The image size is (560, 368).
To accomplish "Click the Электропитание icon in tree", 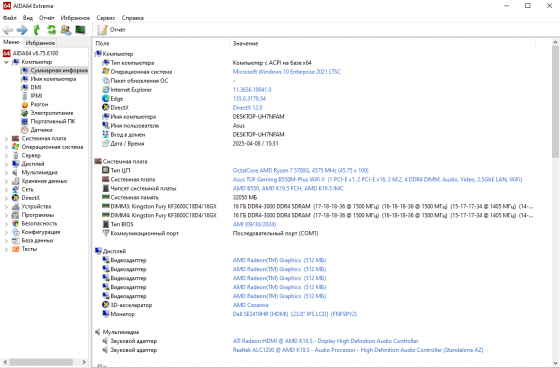I will [x=24, y=113].
